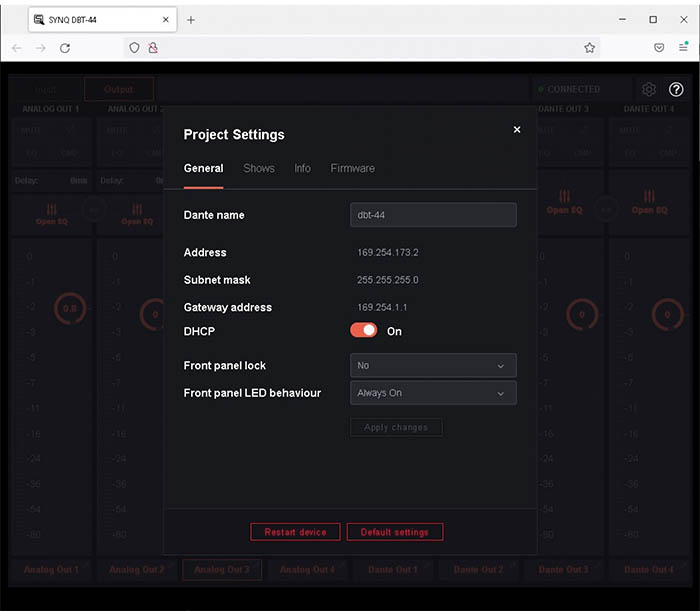Click the Dante name input field

[x=433, y=215]
